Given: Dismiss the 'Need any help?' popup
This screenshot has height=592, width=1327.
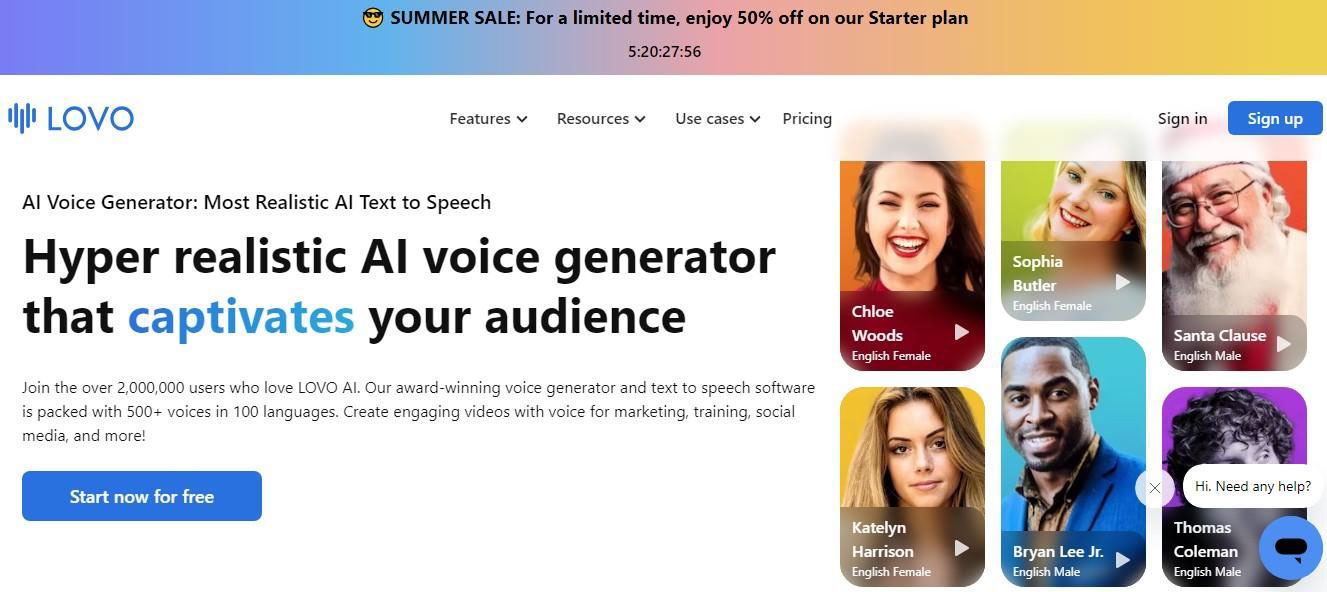Looking at the screenshot, I should [1154, 488].
